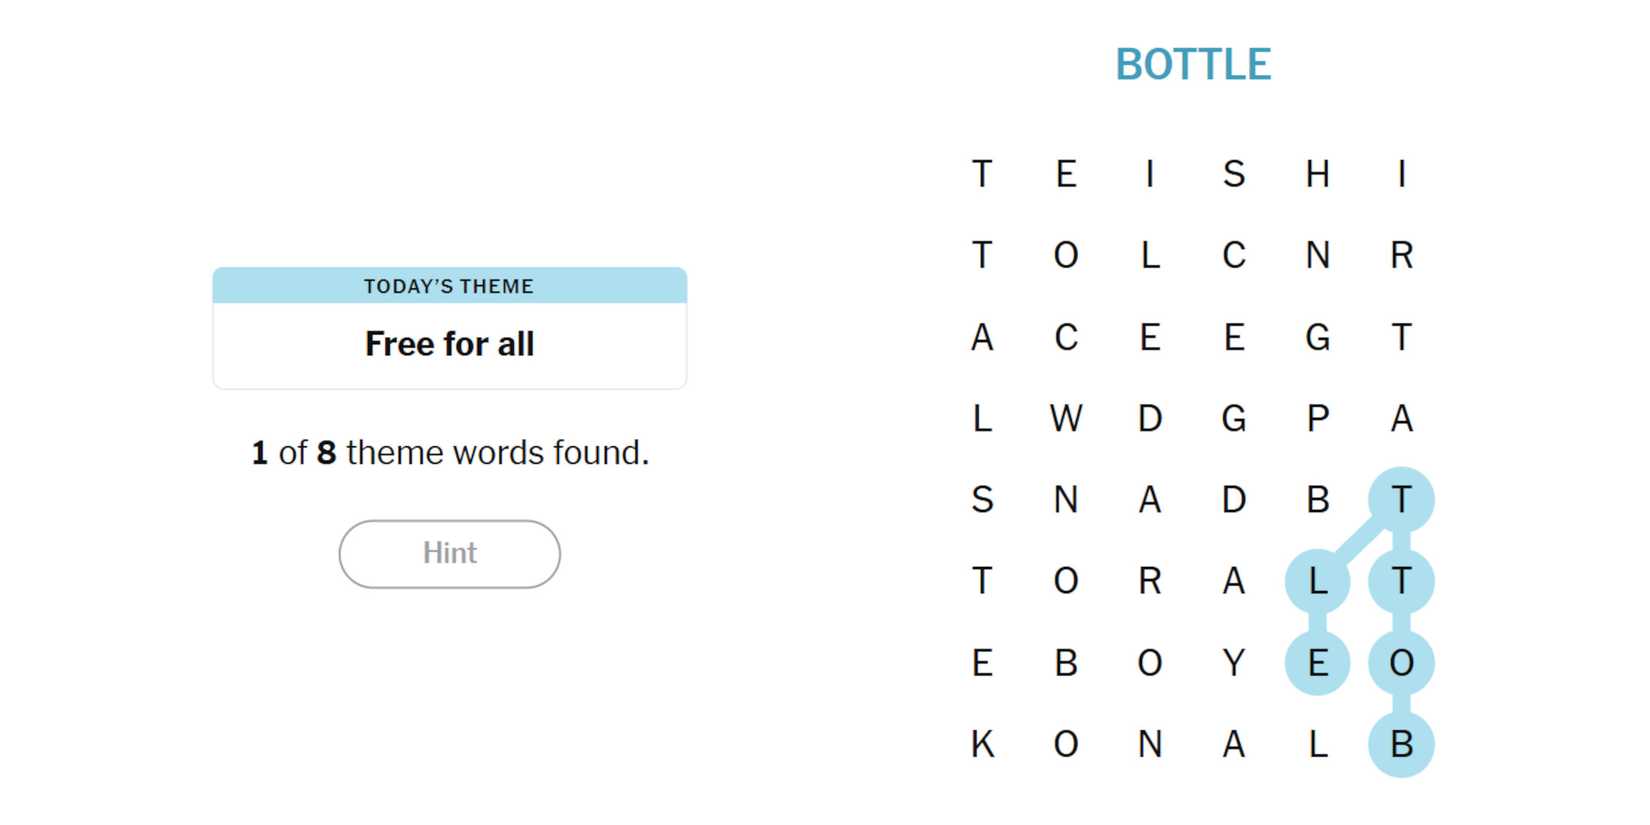Tap the G between E and T
The height and width of the screenshot is (825, 1650).
point(1317,337)
